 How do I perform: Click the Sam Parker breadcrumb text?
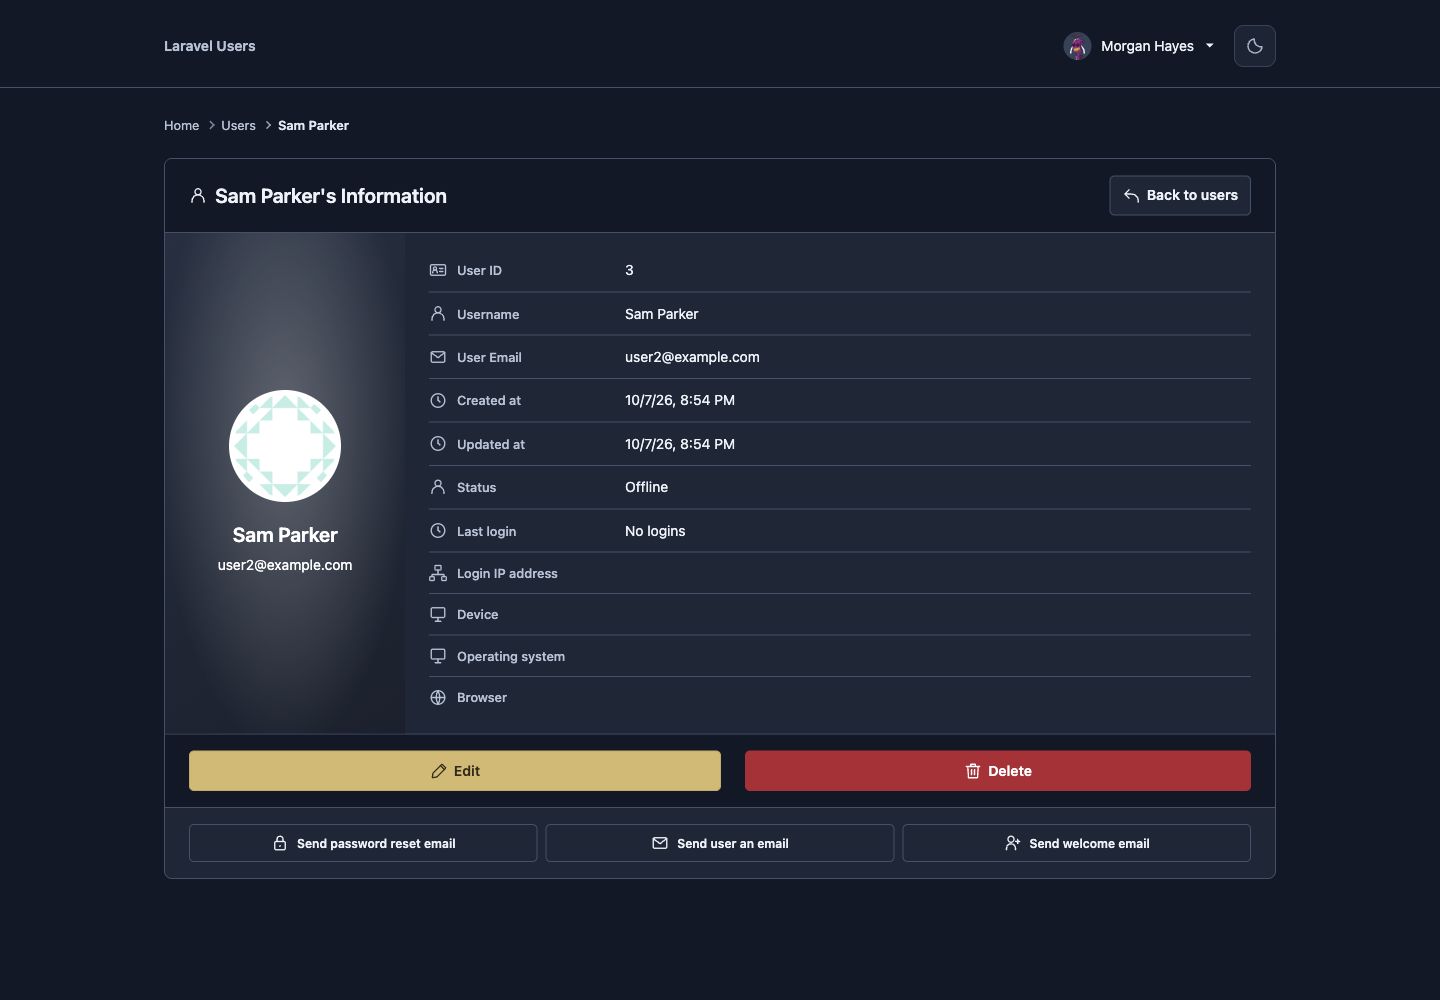click(313, 125)
